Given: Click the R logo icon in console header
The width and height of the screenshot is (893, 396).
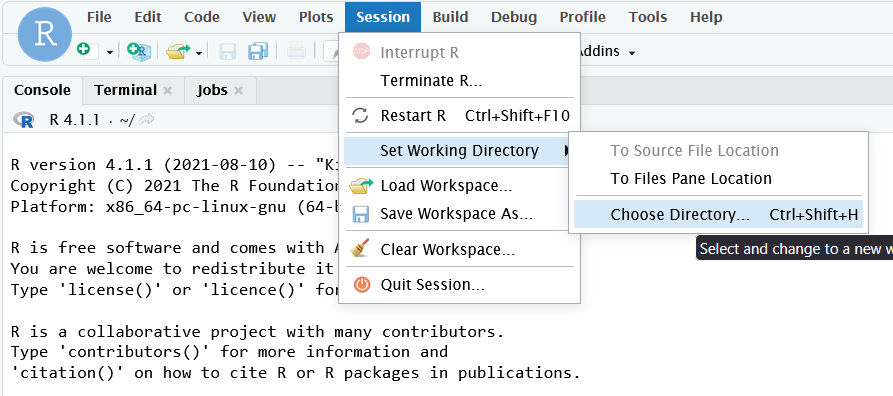Looking at the screenshot, I should point(24,120).
